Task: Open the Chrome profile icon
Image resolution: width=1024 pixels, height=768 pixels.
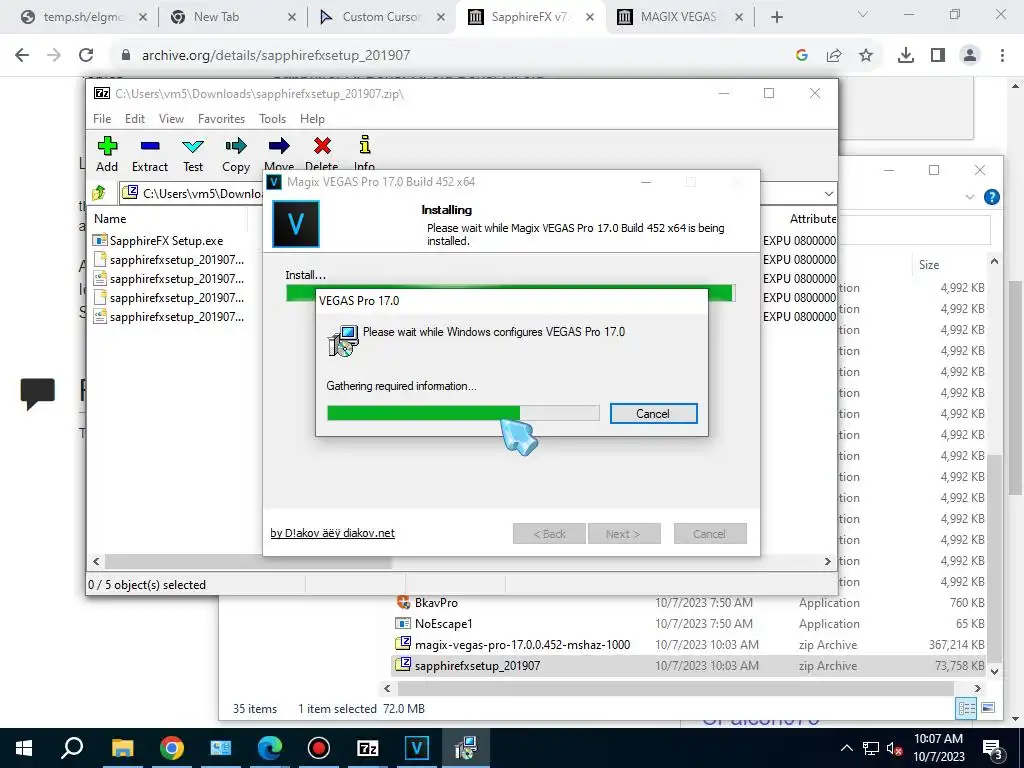Action: [x=970, y=55]
